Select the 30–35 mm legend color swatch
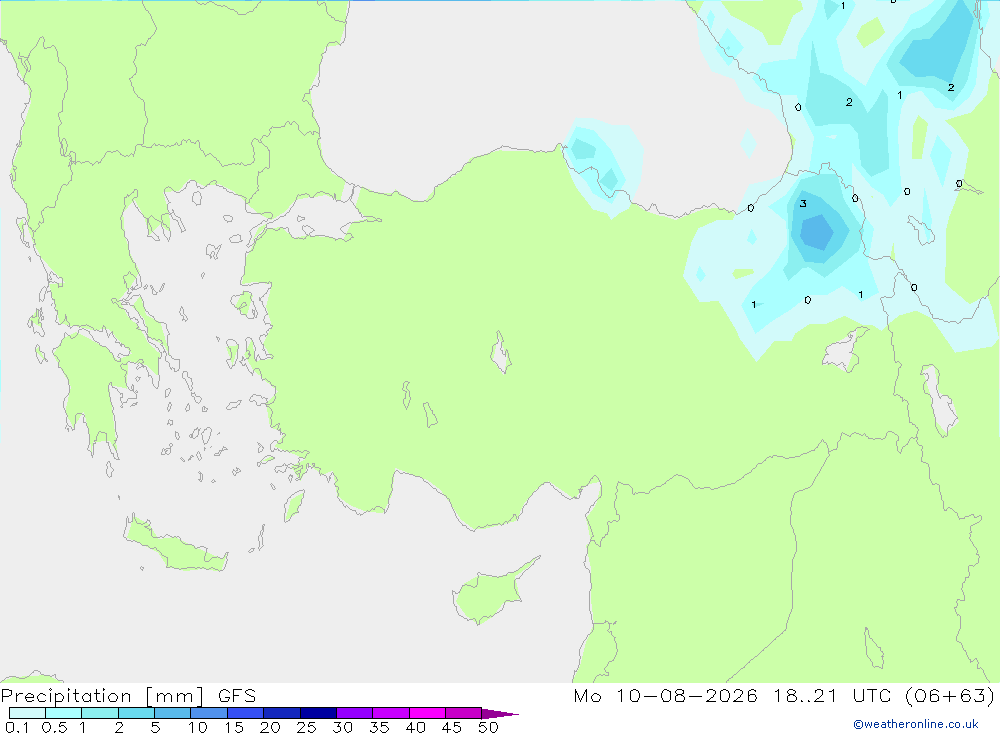The image size is (1000, 733). click(x=354, y=713)
